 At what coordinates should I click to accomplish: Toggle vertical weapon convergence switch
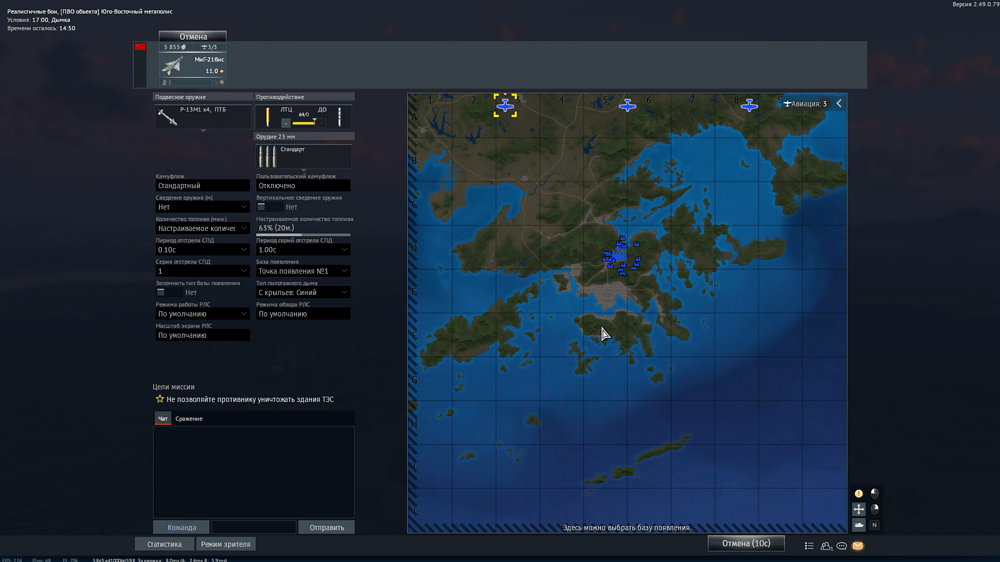[262, 207]
